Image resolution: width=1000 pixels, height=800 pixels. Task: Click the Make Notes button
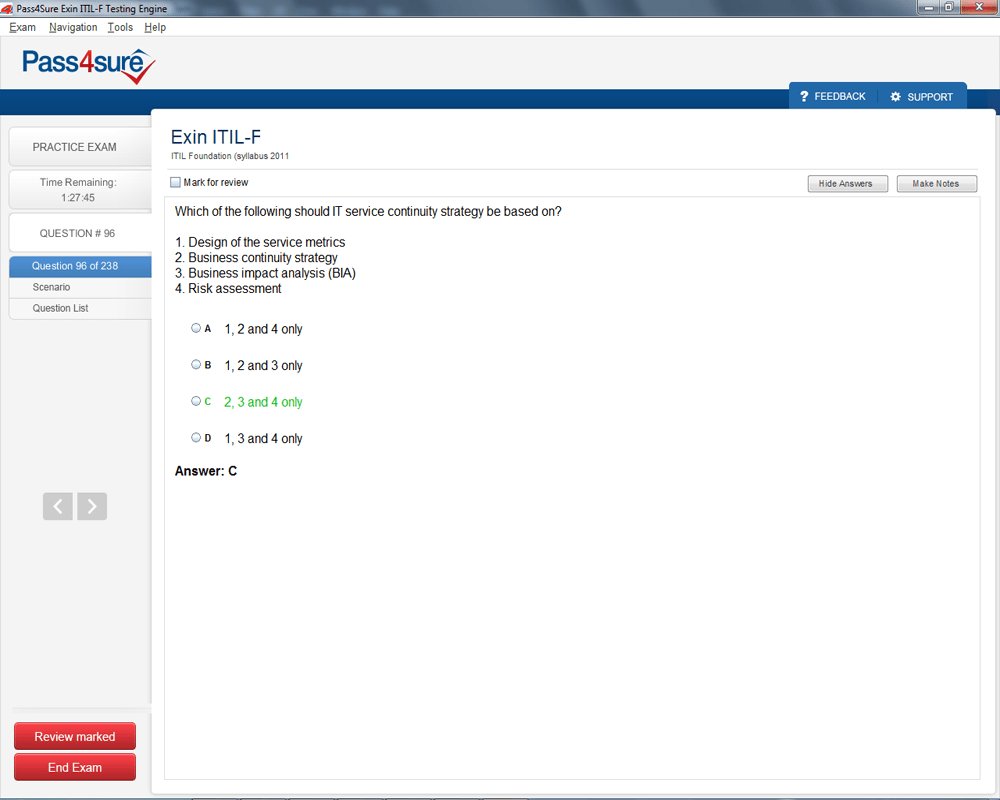936,184
